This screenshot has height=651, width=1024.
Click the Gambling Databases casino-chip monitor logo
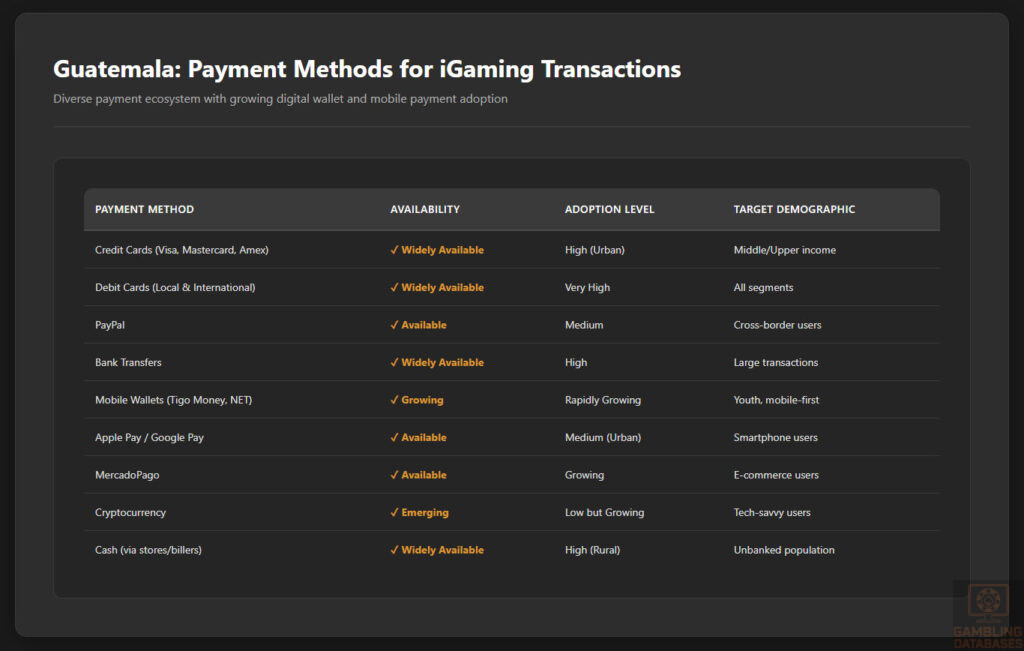(x=988, y=602)
